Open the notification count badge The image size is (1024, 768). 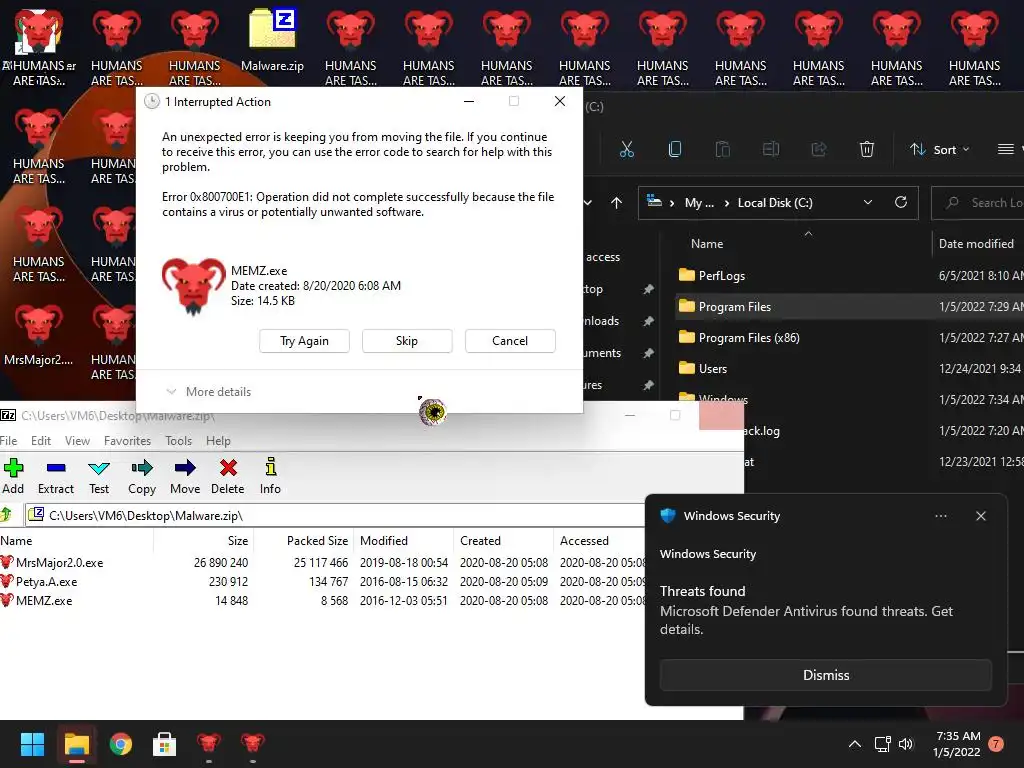996,744
